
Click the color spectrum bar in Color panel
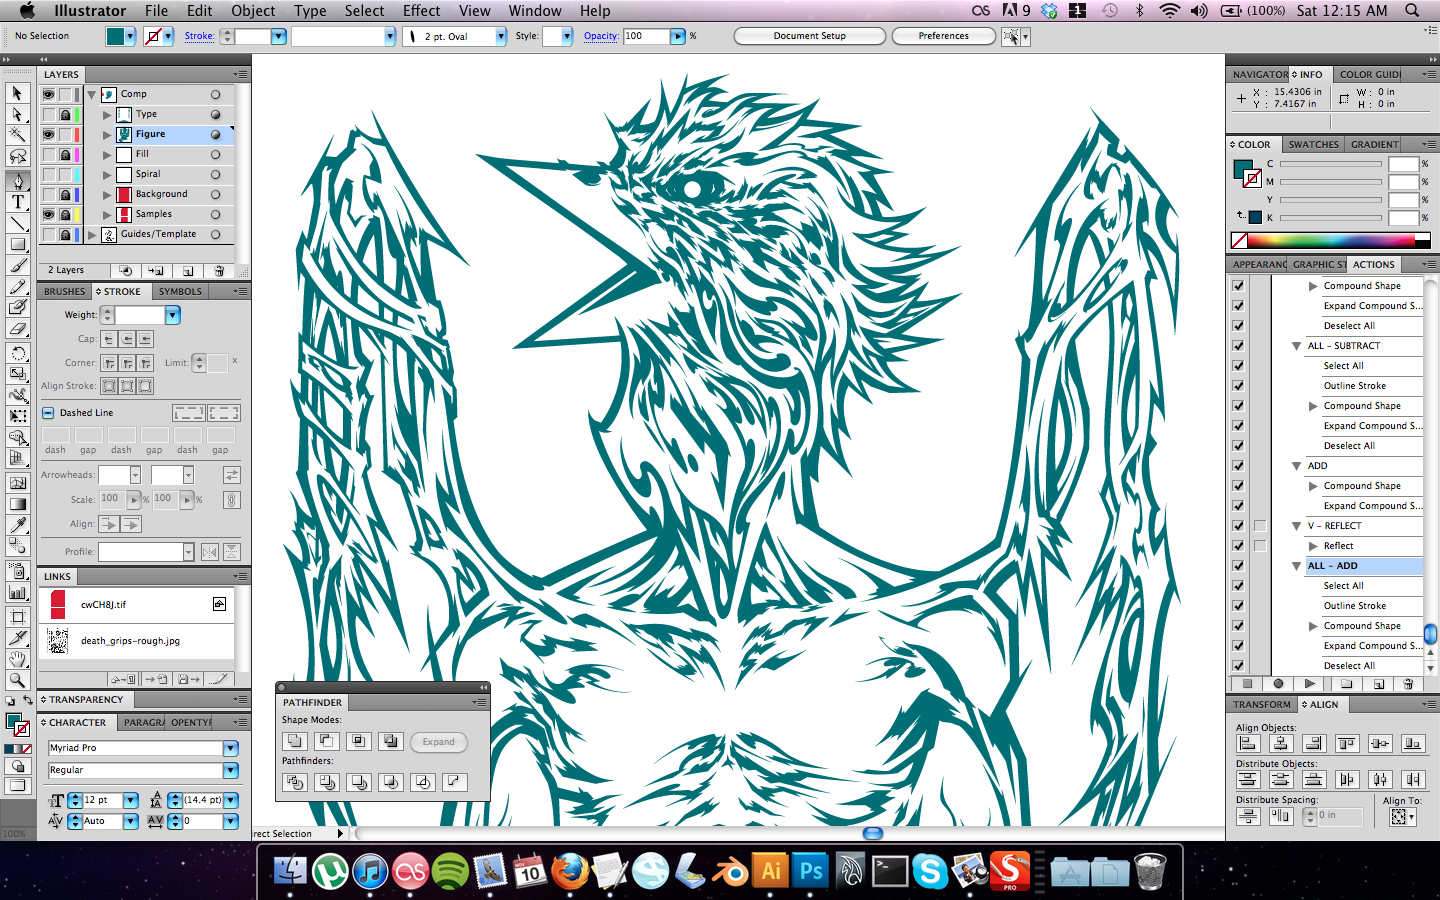(x=1330, y=240)
